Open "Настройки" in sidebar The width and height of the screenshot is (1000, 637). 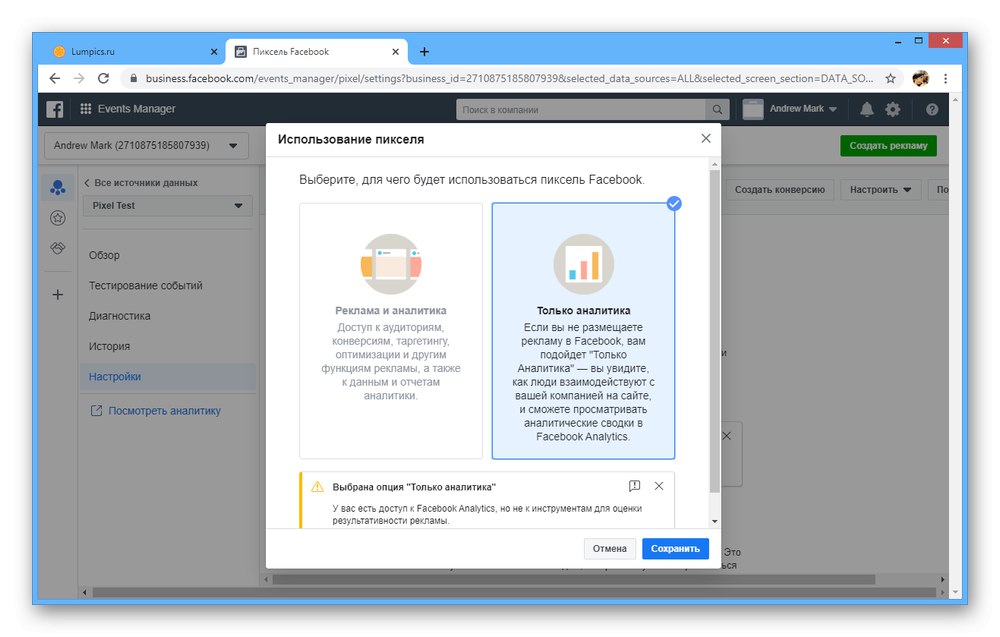tap(168, 376)
